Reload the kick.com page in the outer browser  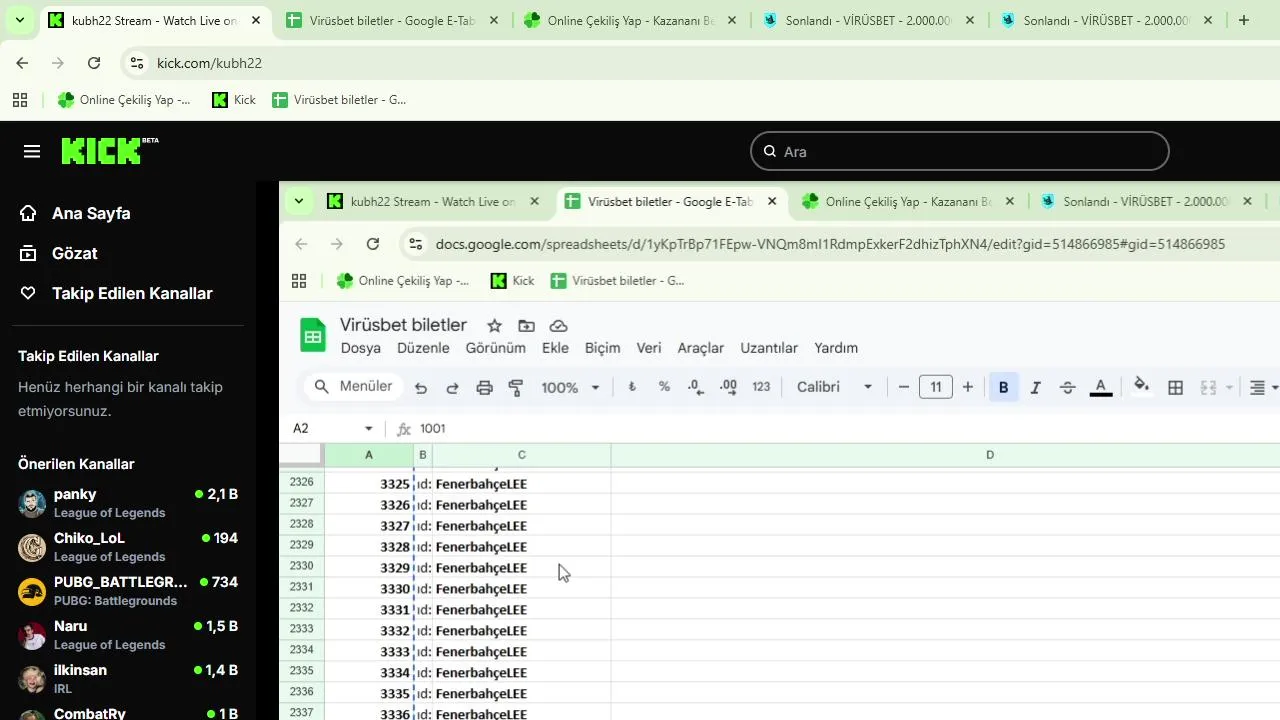tap(94, 63)
